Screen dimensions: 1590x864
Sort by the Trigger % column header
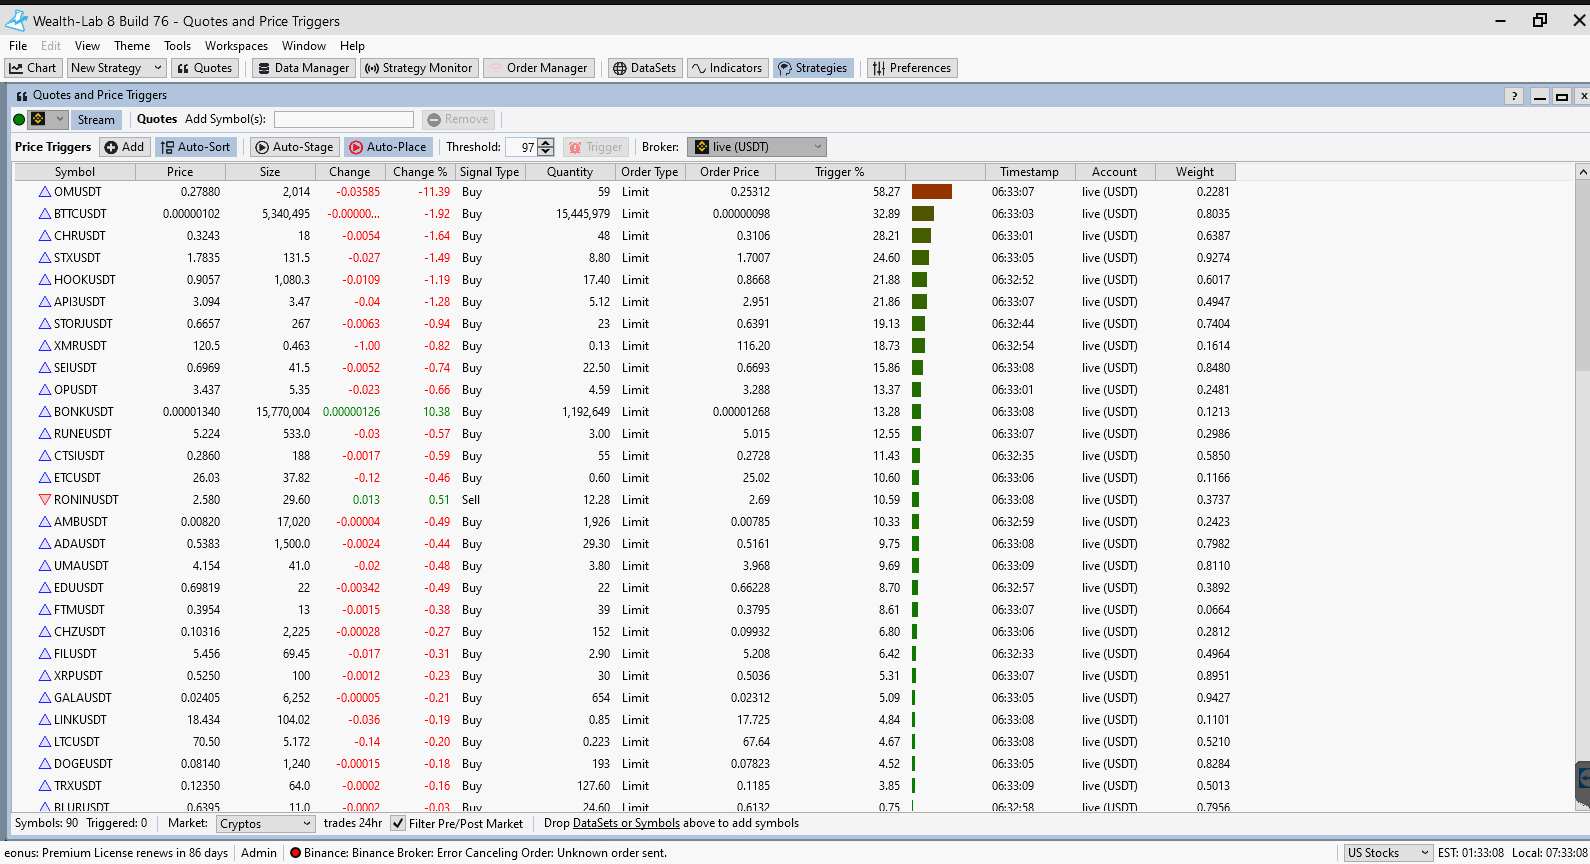click(x=840, y=172)
